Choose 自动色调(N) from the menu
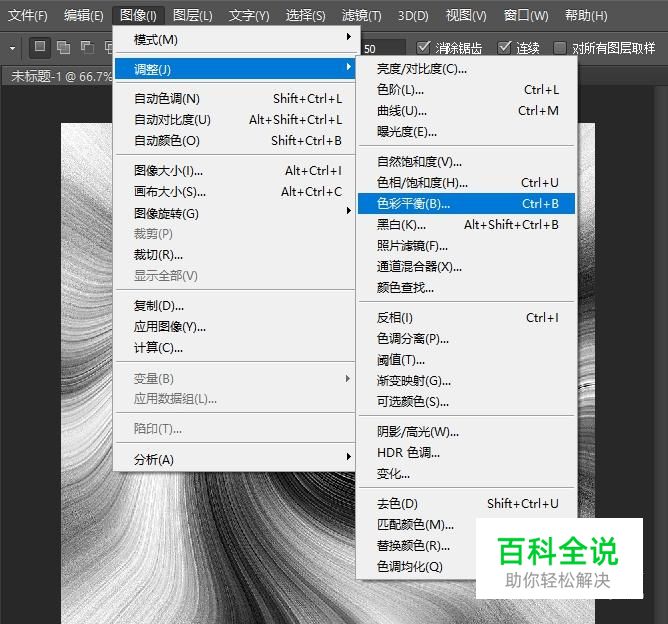Screen dimensions: 668x624 [x=235, y=98]
